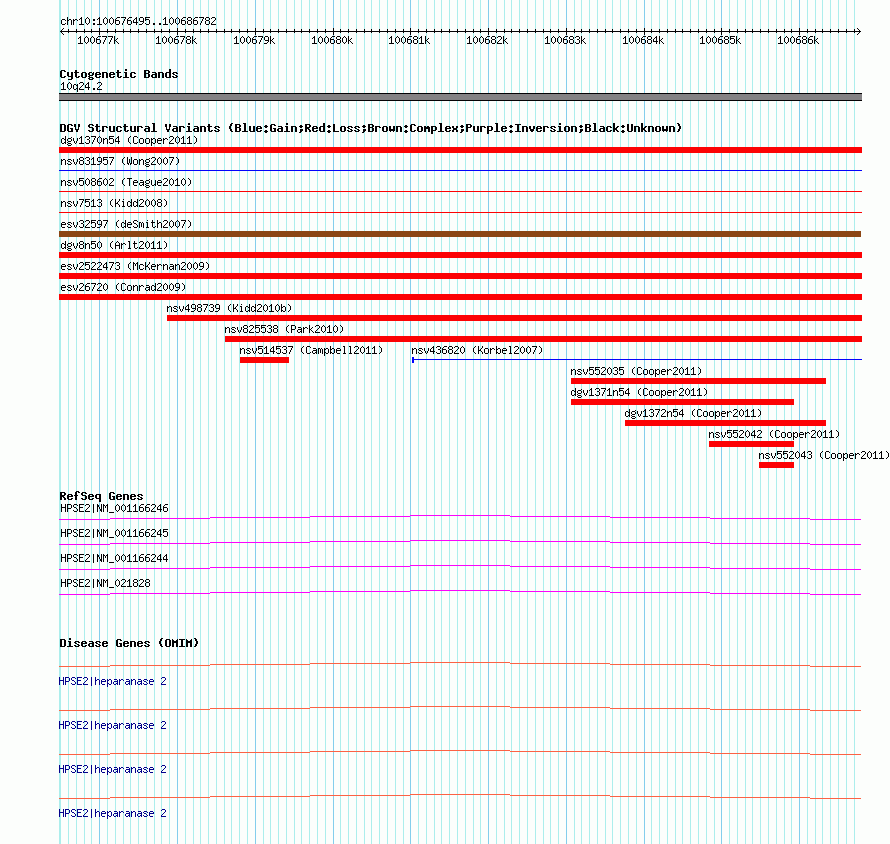The width and height of the screenshot is (890, 844).
Task: Open the HPSE2|NM_001166246 RefSeq gene label
Action: click(114, 508)
